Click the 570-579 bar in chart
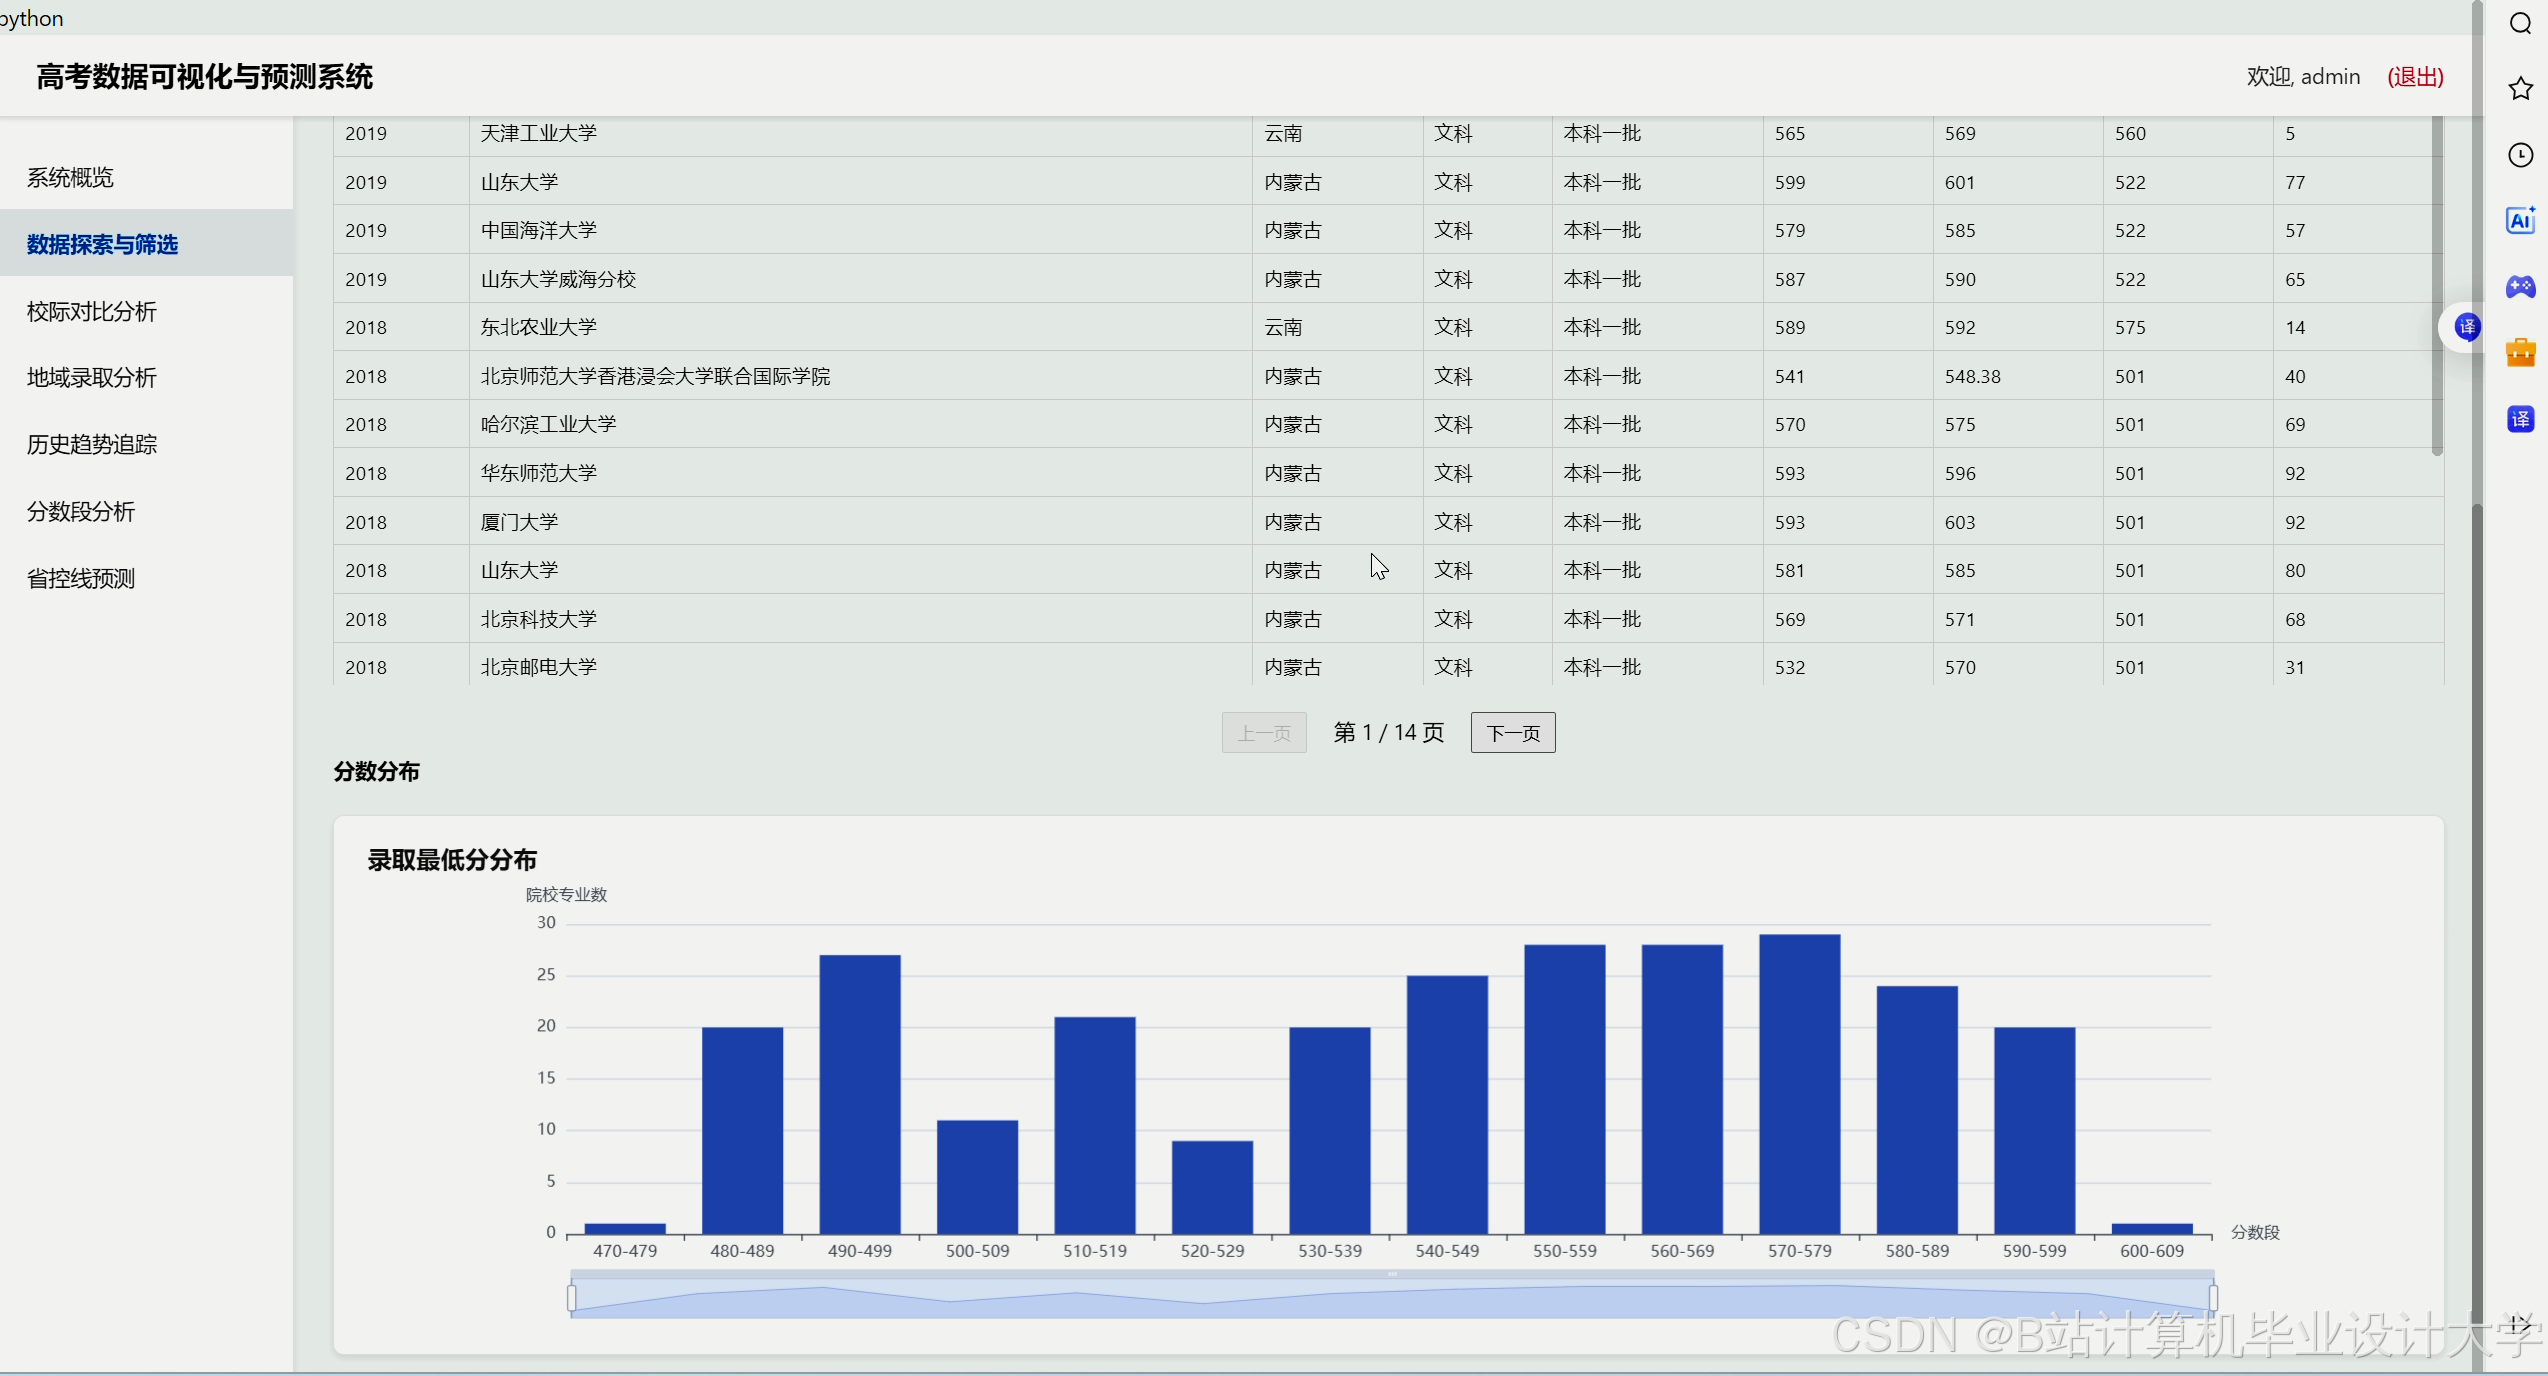This screenshot has height=1376, width=2548. point(1799,1083)
